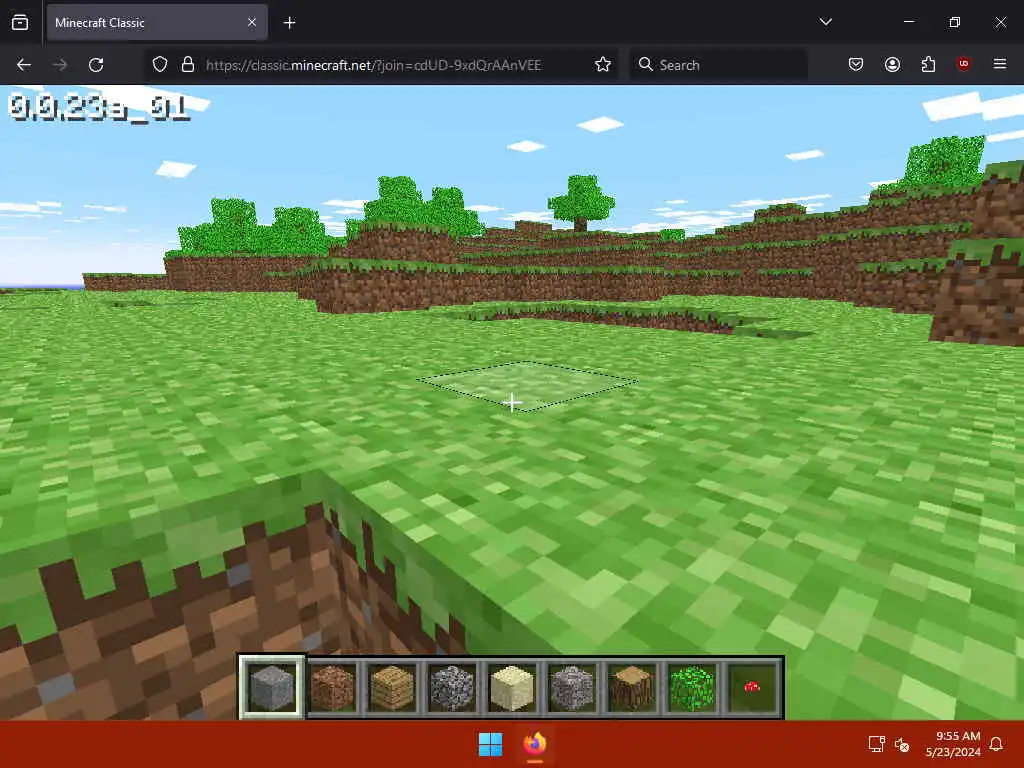Select the leaves block in hotbar
1024x768 pixels.
click(692, 687)
